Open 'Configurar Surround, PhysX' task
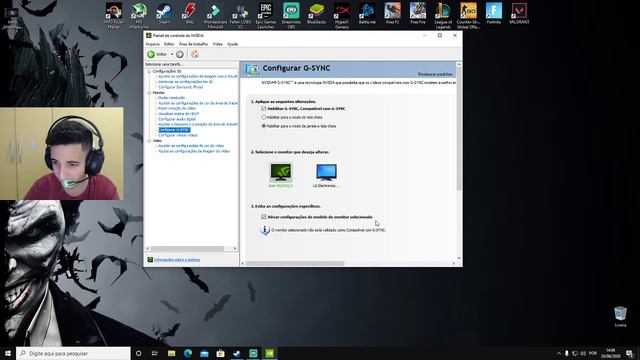This screenshot has height=360, width=640. (x=180, y=87)
